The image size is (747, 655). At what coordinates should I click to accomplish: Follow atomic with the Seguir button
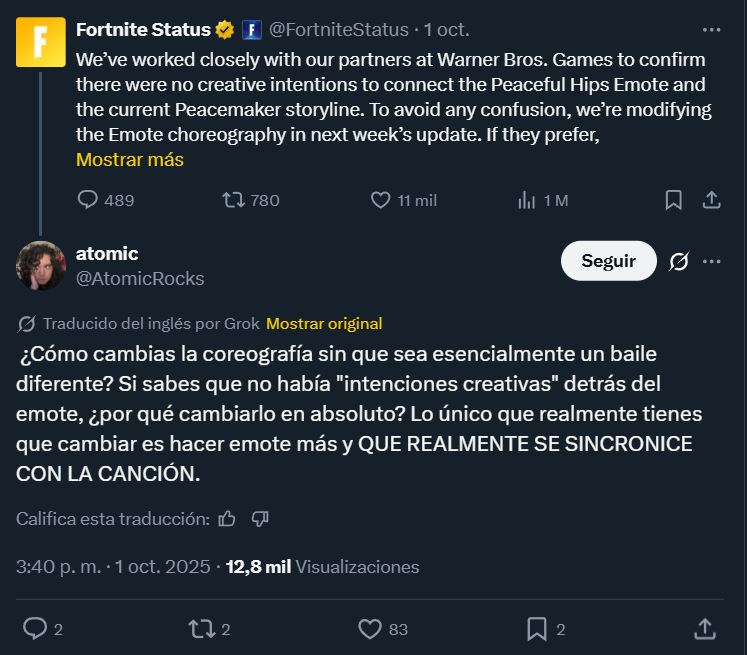pyautogui.click(x=608, y=261)
